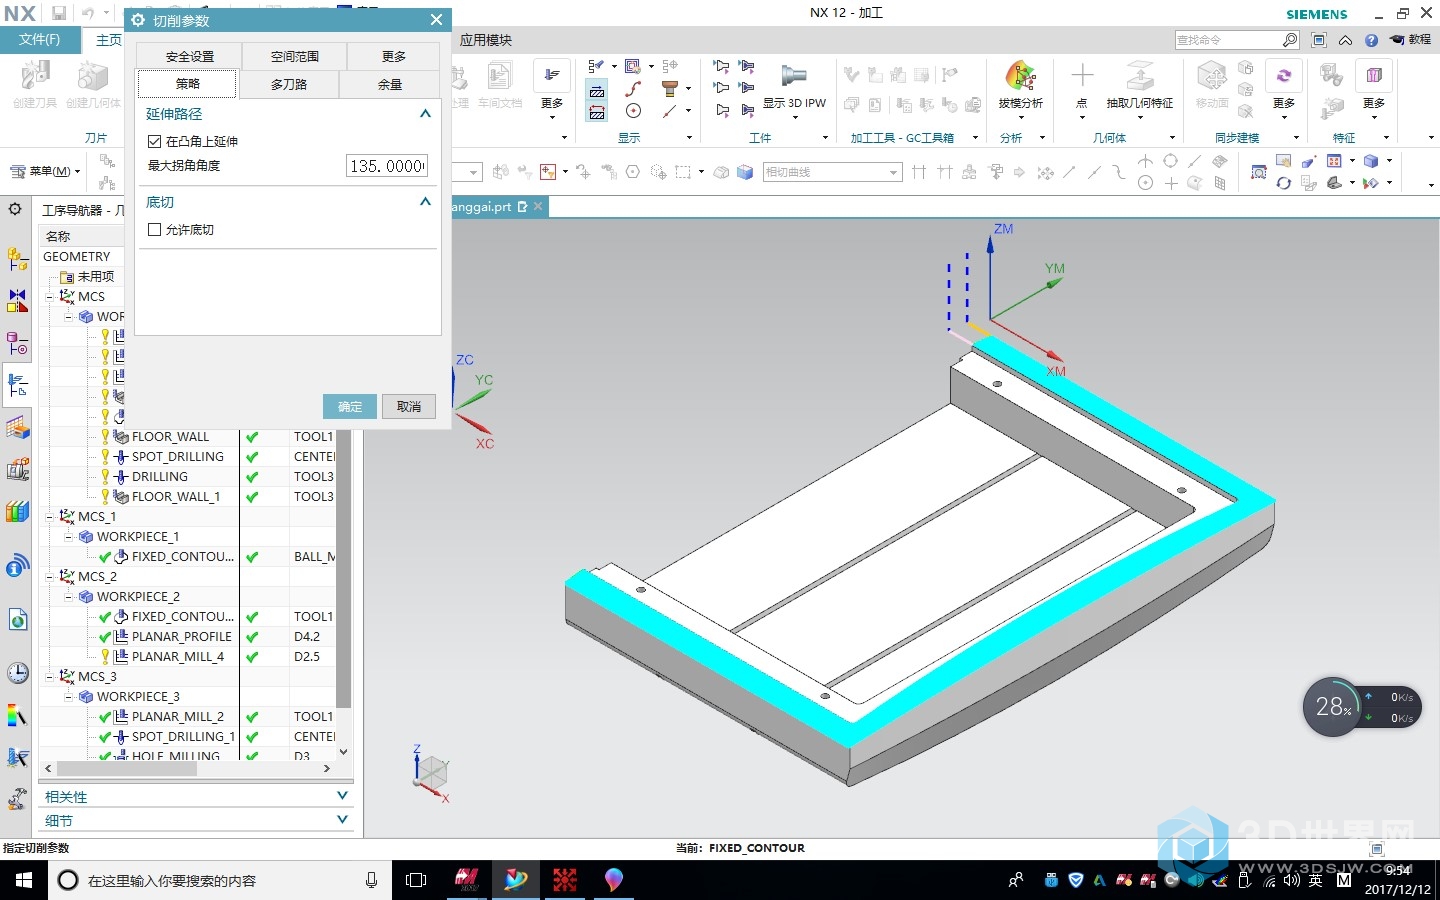Image resolution: width=1440 pixels, height=900 pixels.
Task: Open Windows Task View
Action: coord(416,880)
